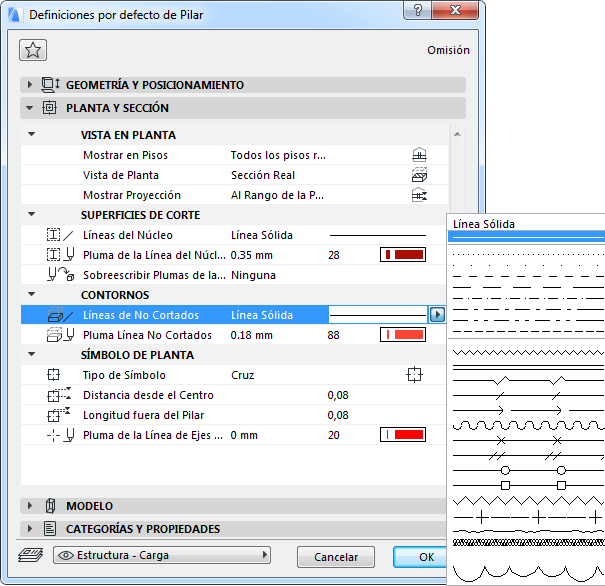Click the Pluma de la Línea del Núcleo icon
Image resolution: width=605 pixels, height=586 pixels.
60,255
